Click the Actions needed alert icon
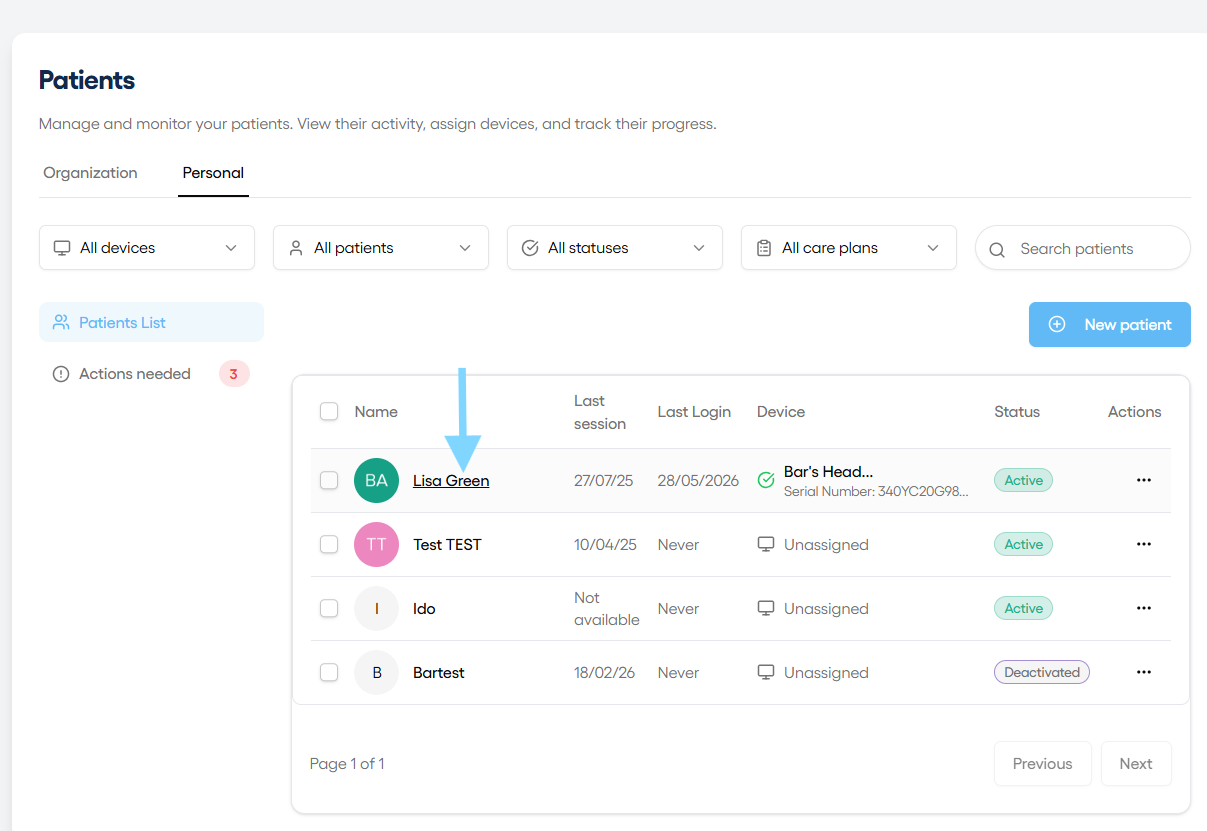The image size is (1207, 831). pyautogui.click(x=61, y=374)
